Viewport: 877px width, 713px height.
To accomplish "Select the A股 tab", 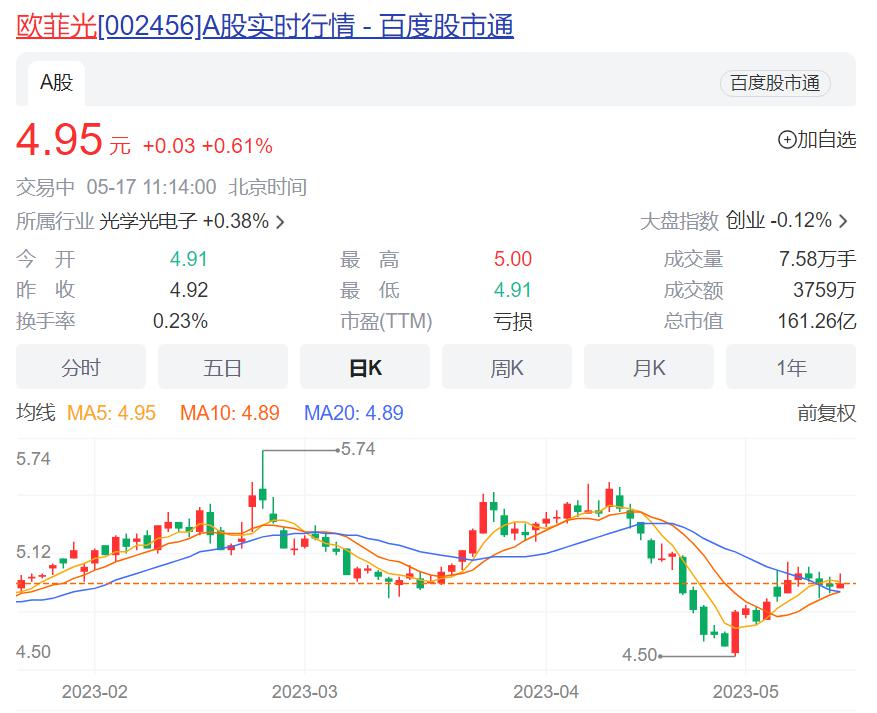I will click(56, 83).
